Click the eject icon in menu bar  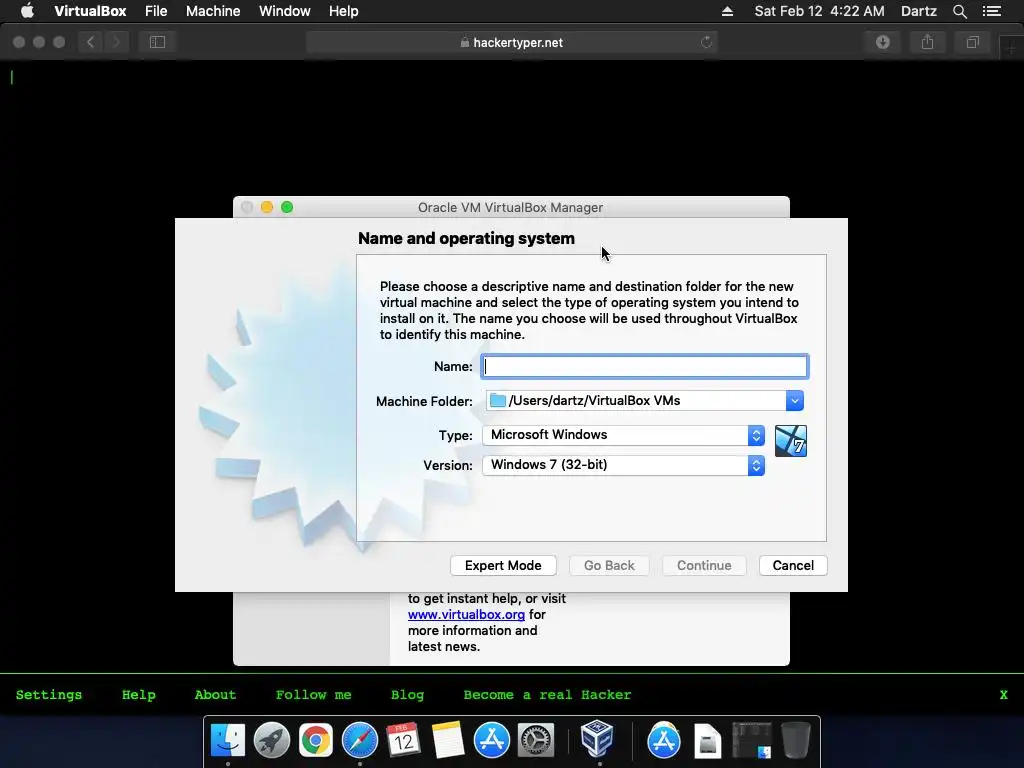tap(727, 11)
